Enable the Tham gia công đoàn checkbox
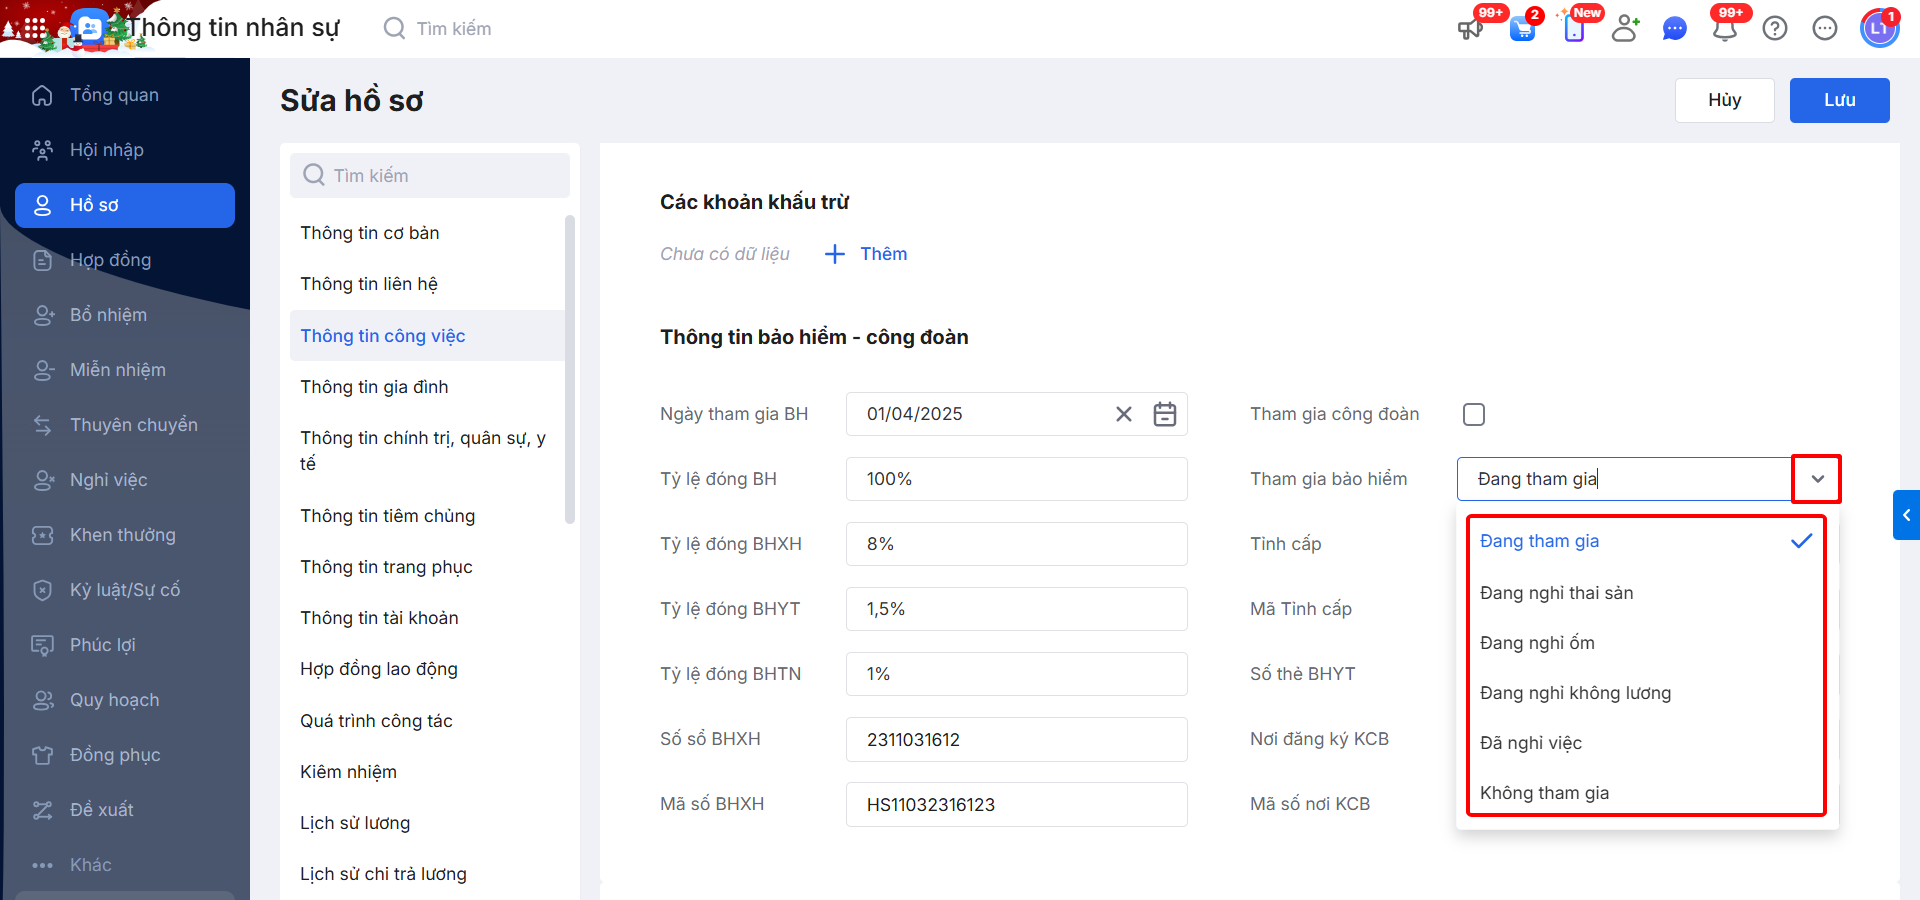Screen dimensions: 1920x900 pos(1474,414)
